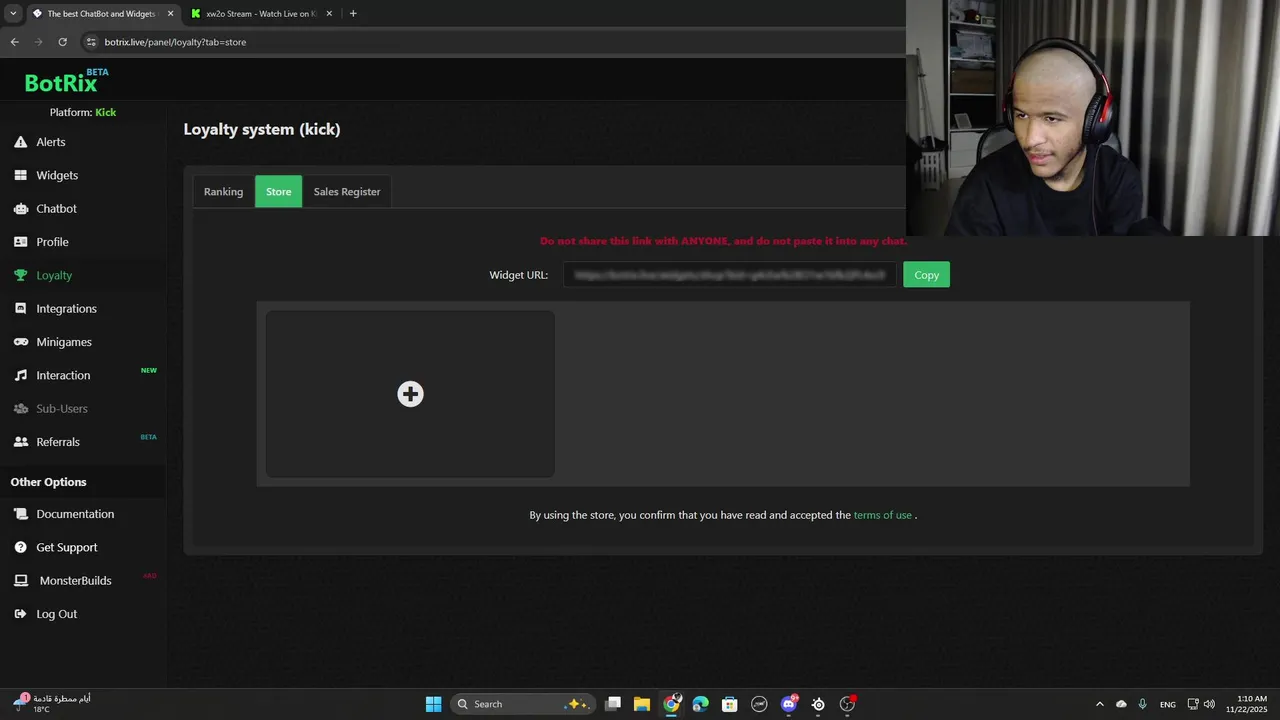Add a new store item with plus icon
The height and width of the screenshot is (720, 1280).
pyautogui.click(x=410, y=394)
